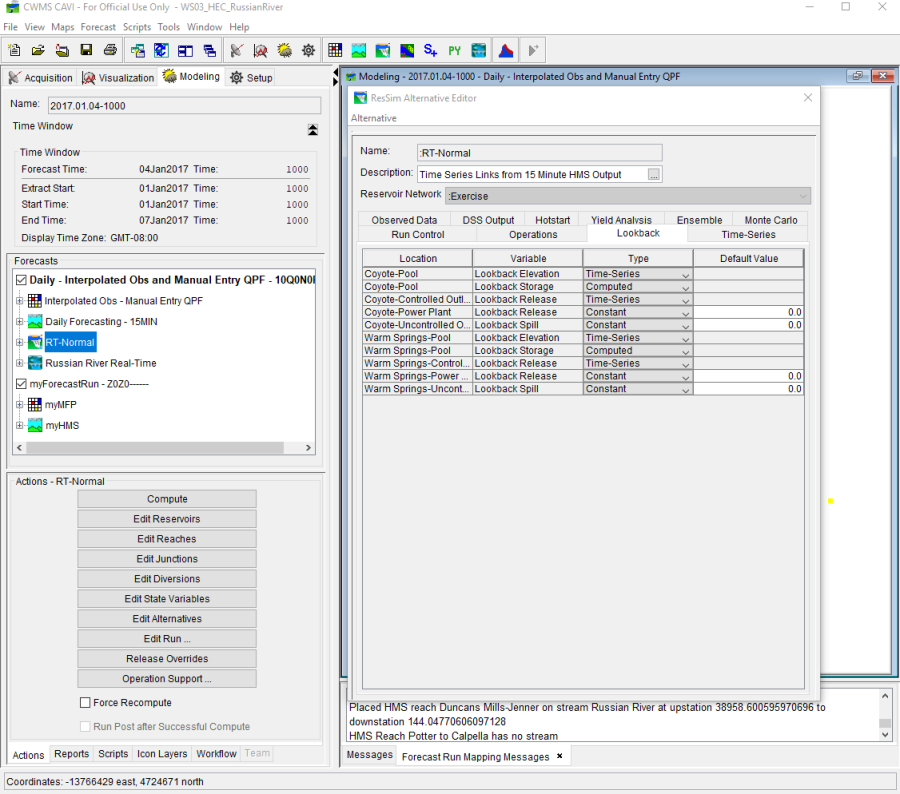Click the river bridge RAS toolbar icon

click(x=479, y=51)
